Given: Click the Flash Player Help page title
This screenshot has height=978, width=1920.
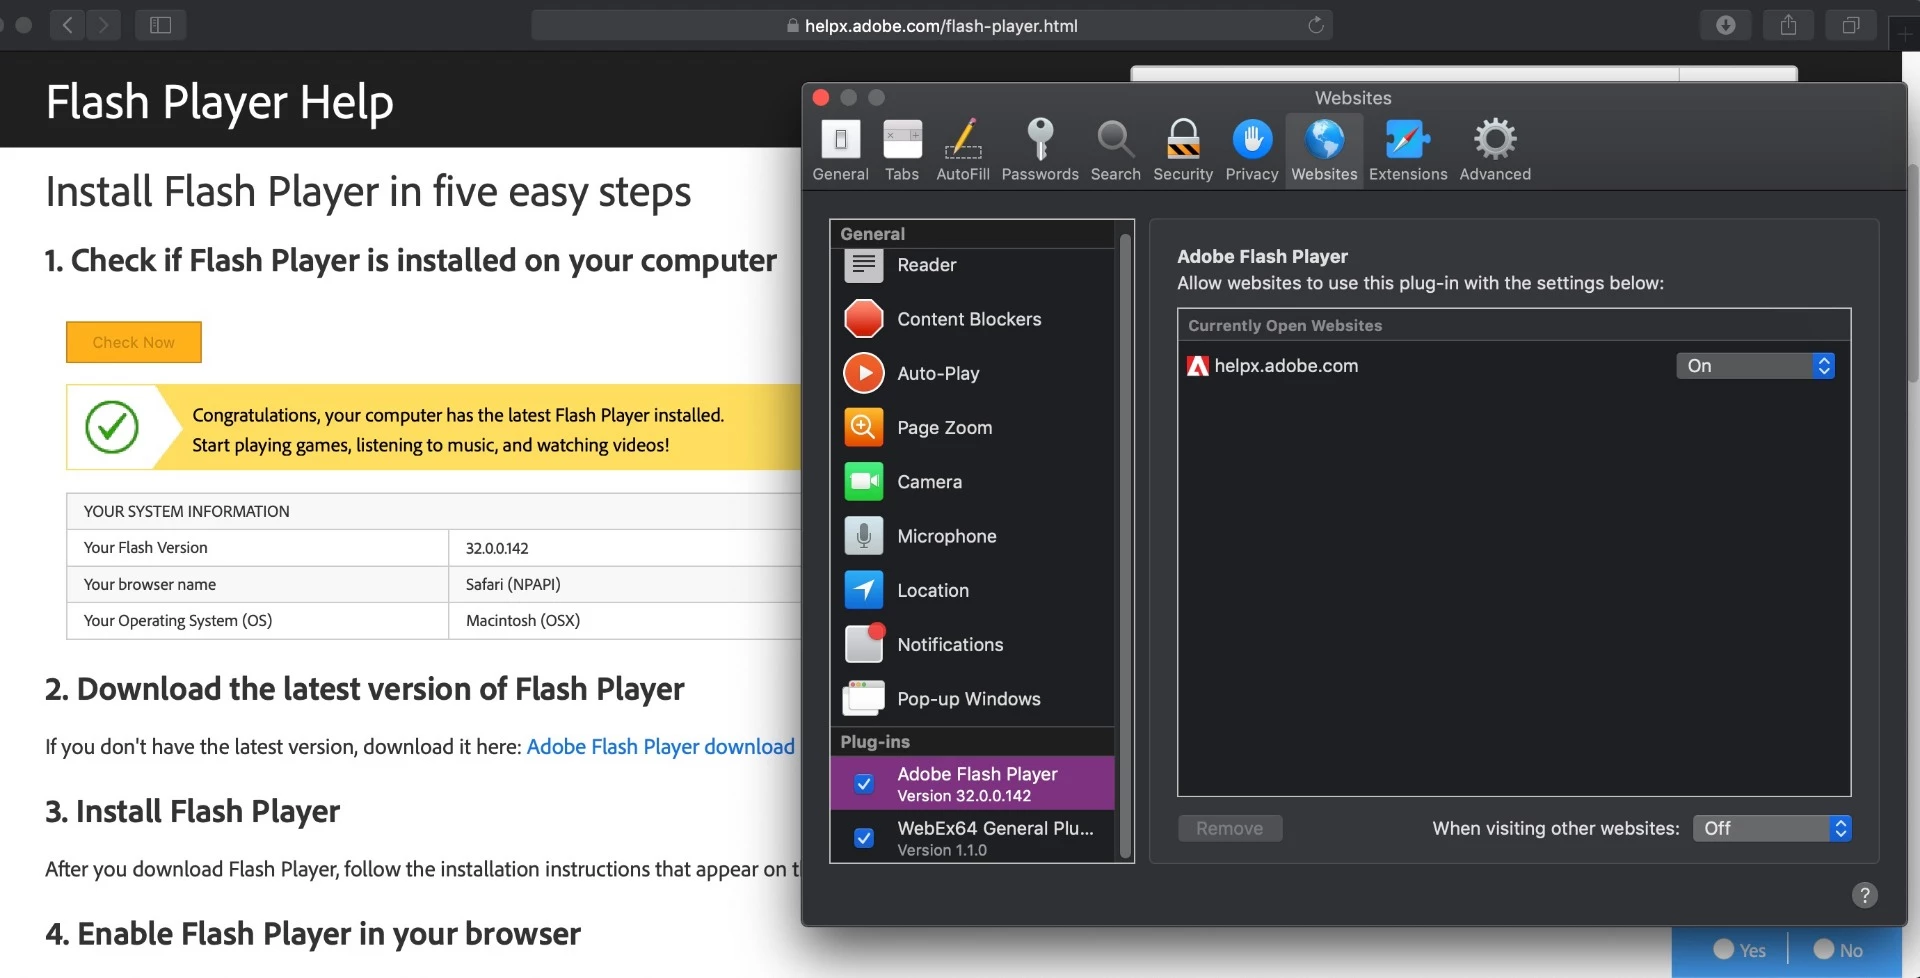Looking at the screenshot, I should (220, 102).
